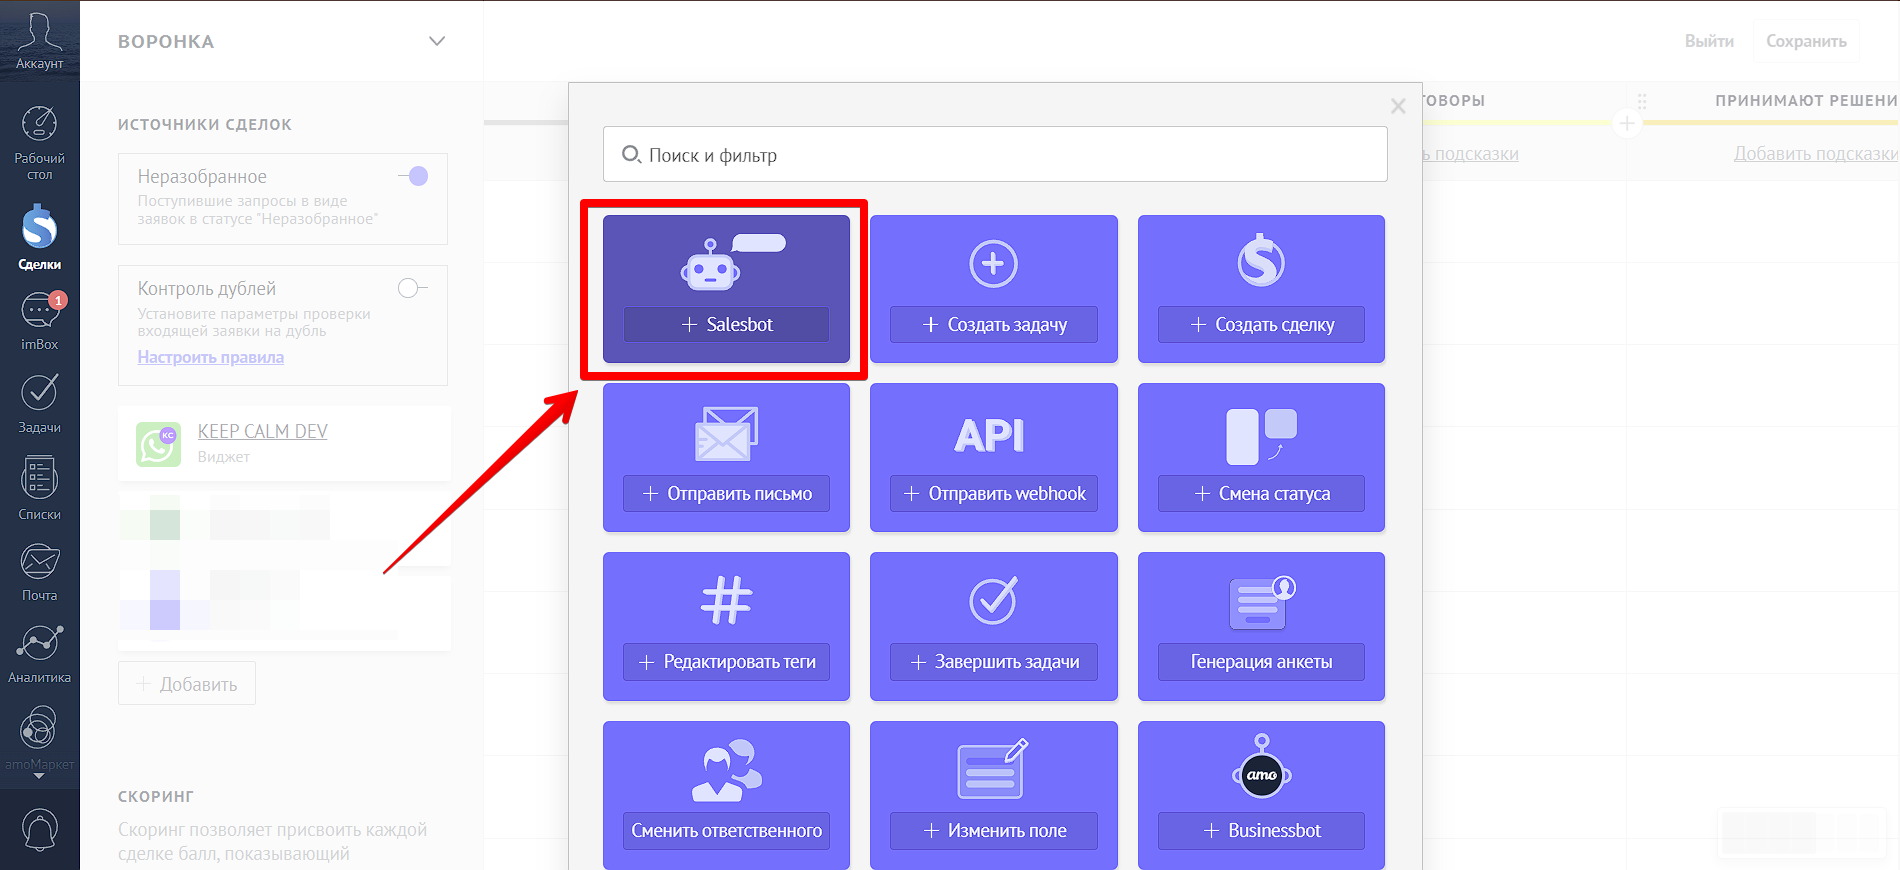Click the Сохранить button
1900x870 pixels.
pos(1806,41)
